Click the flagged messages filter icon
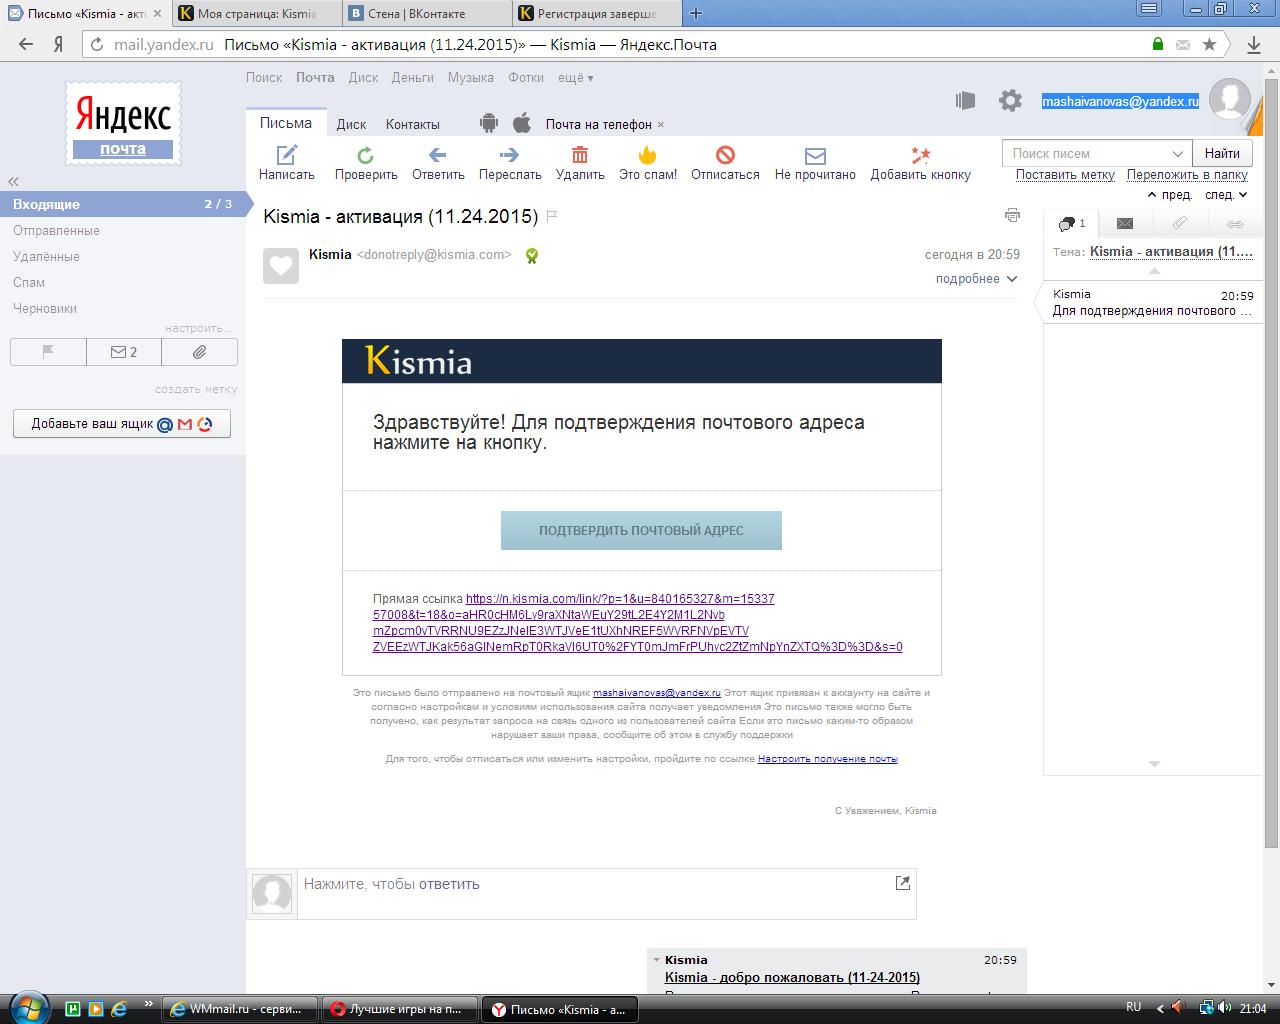 tap(48, 352)
